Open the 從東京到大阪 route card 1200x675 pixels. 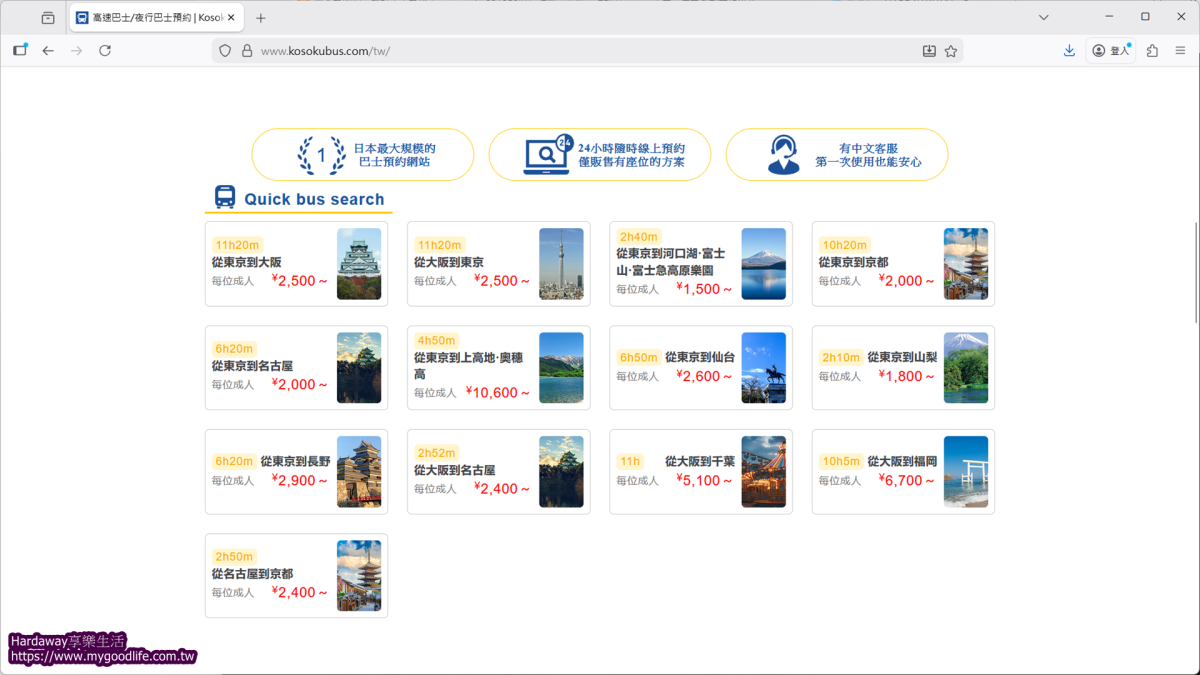(296, 264)
